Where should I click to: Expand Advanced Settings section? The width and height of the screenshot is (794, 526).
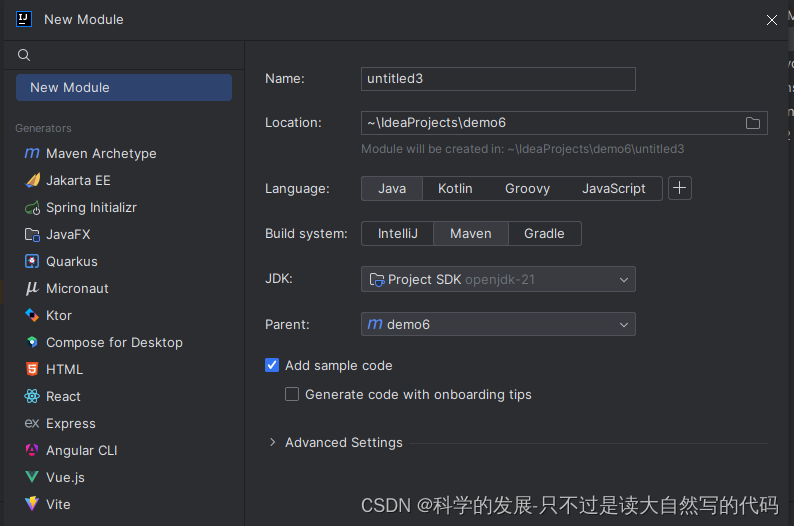point(272,442)
